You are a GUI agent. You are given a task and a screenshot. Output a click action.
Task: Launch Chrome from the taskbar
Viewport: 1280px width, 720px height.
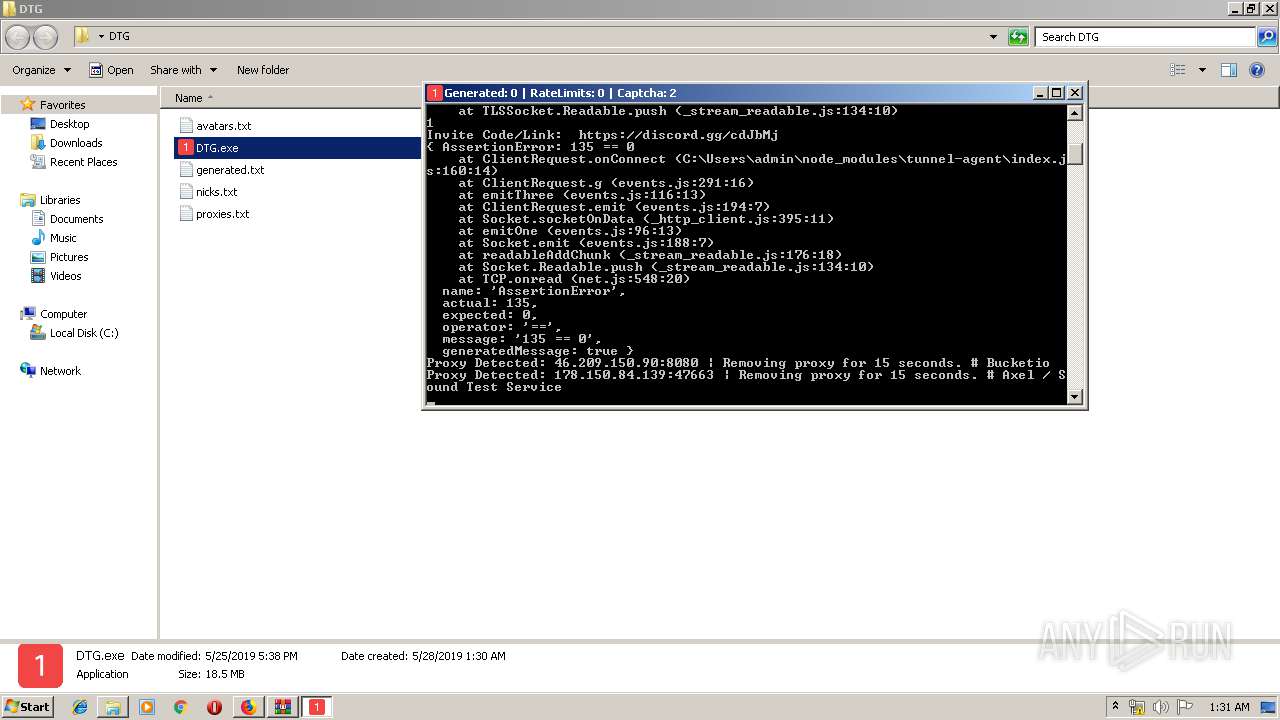(x=181, y=707)
